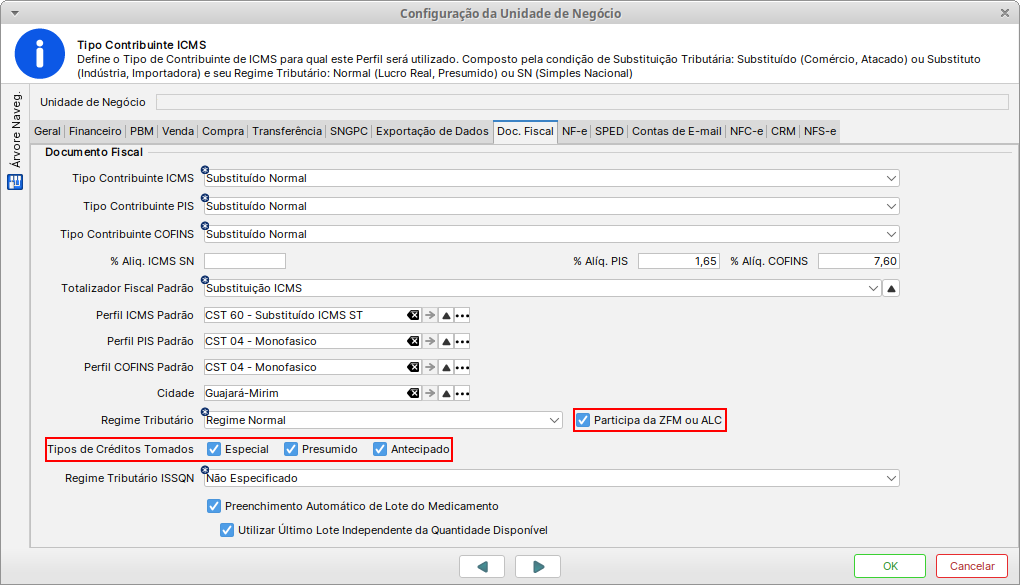Go to the next step arrow
1020x585 pixels.
[538, 566]
